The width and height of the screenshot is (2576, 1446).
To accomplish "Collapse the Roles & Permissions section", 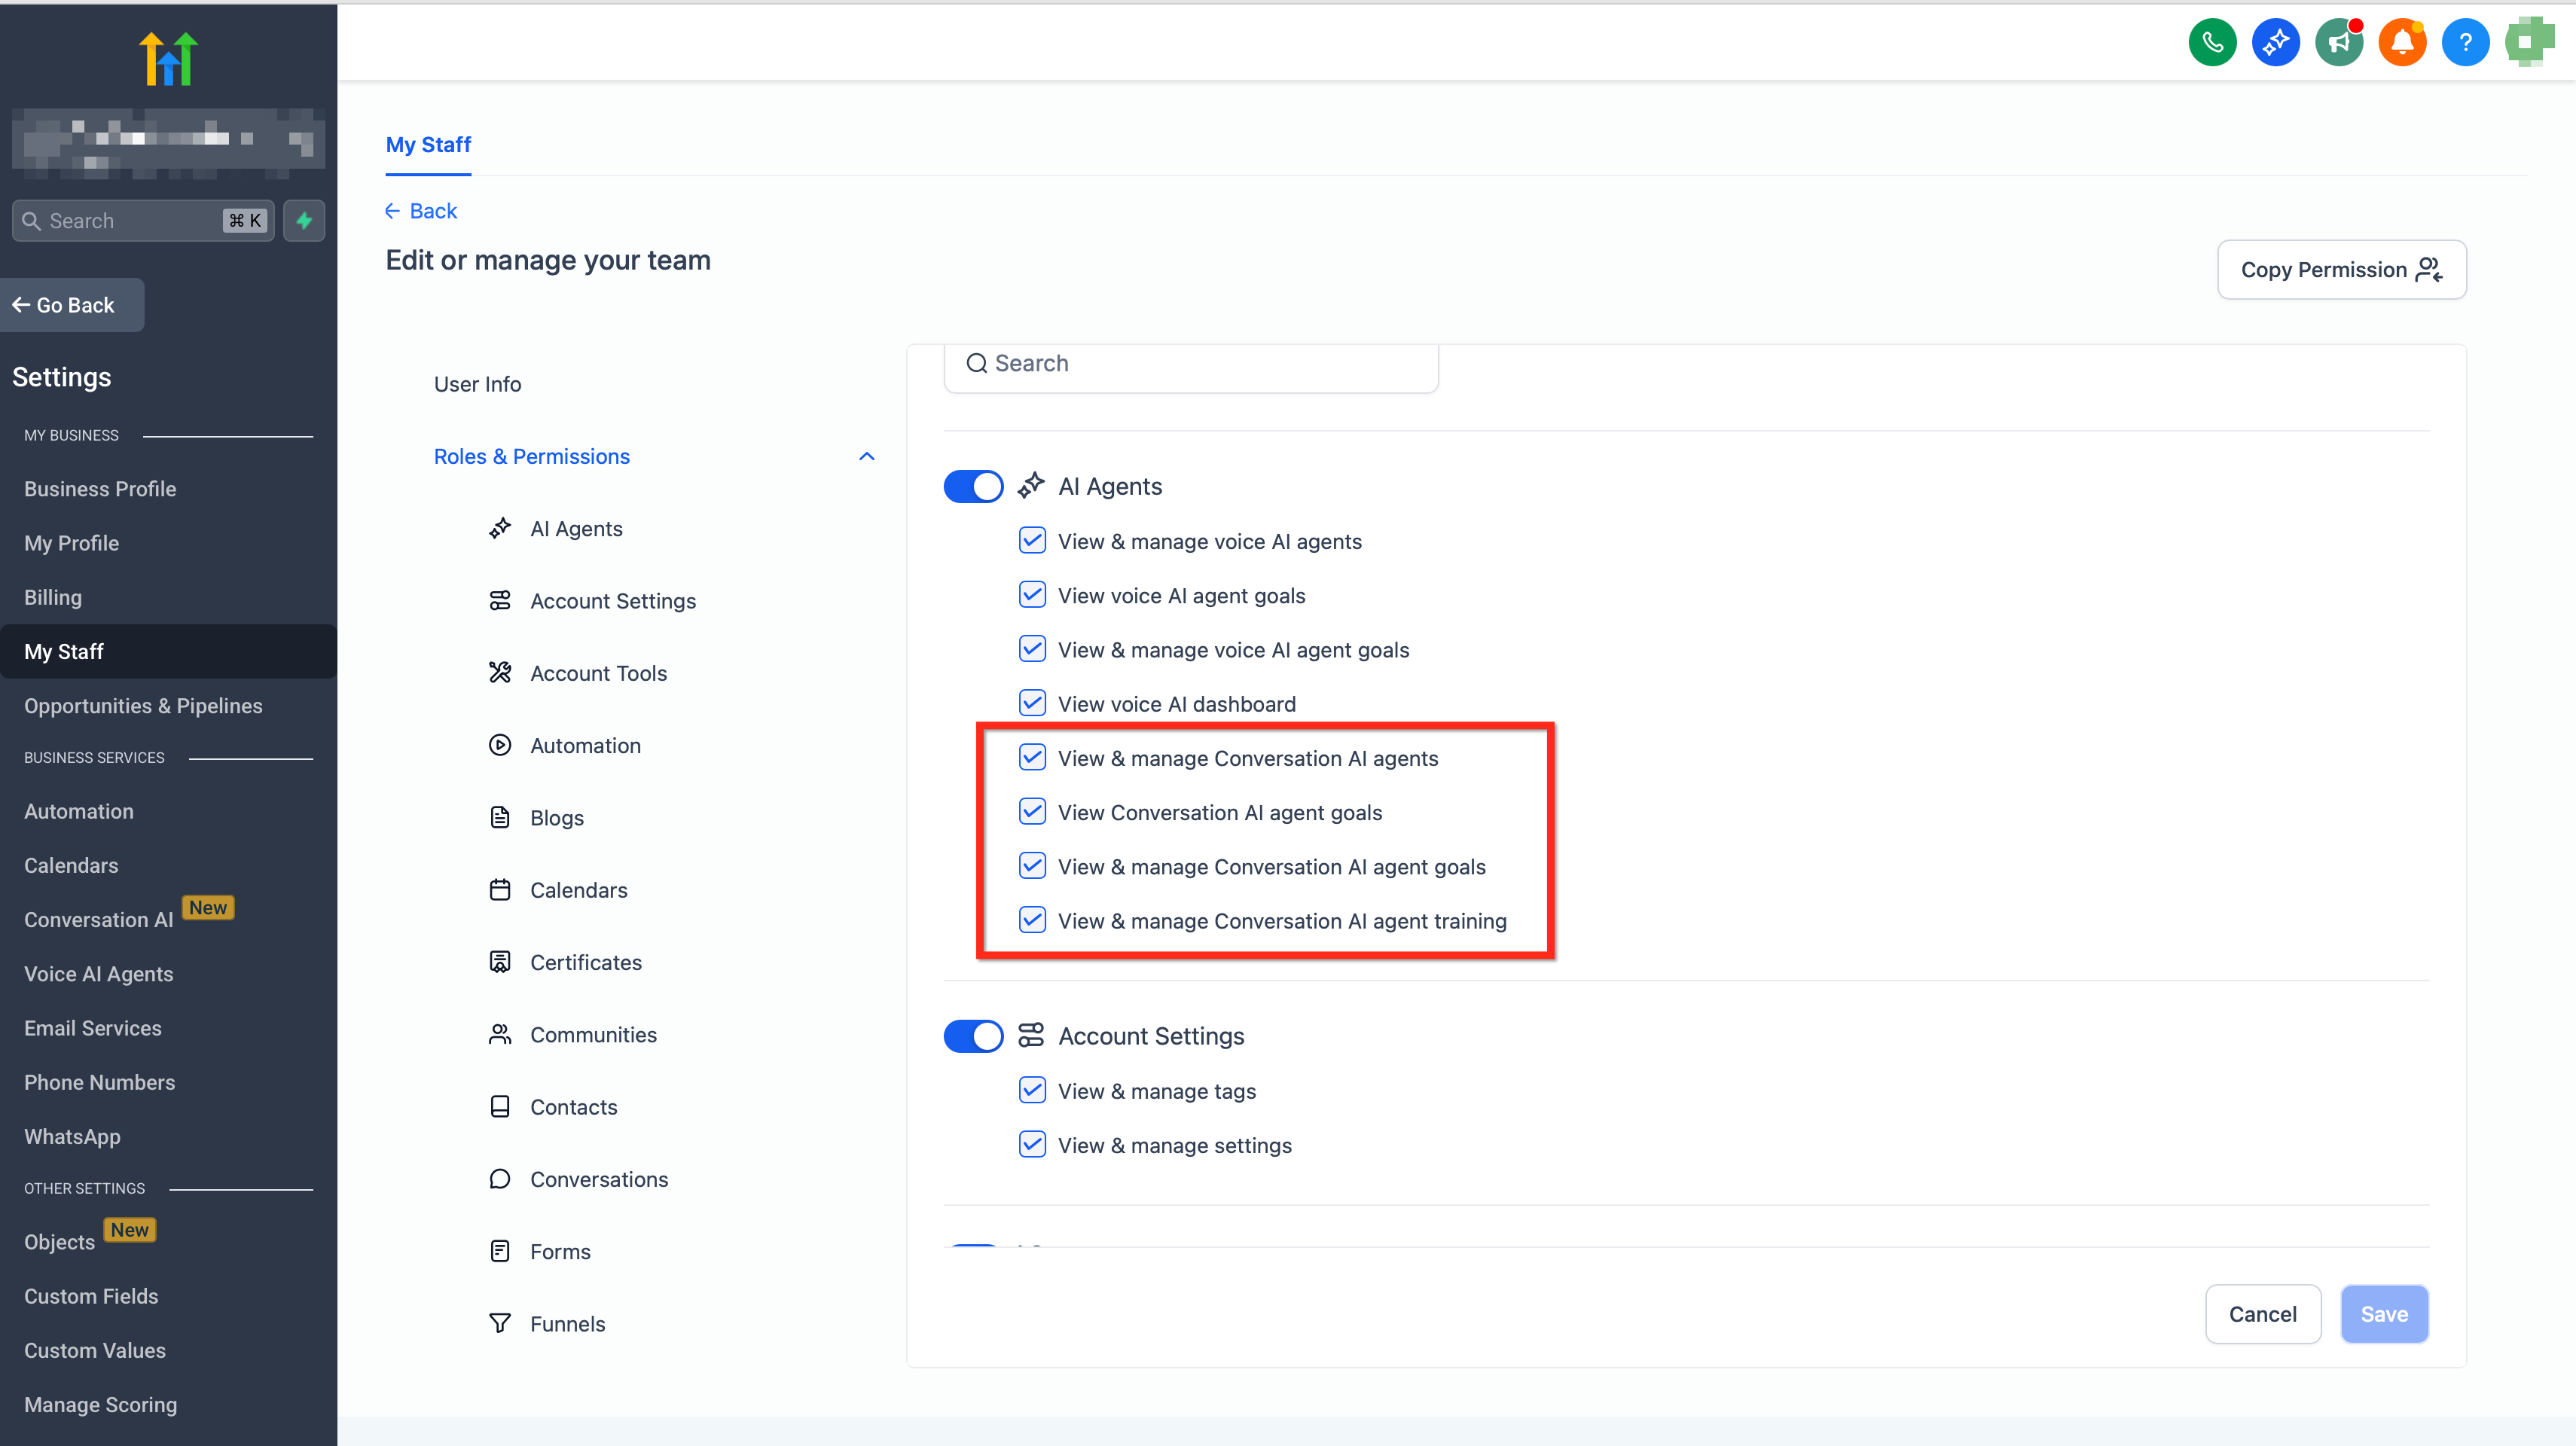I will [866, 457].
